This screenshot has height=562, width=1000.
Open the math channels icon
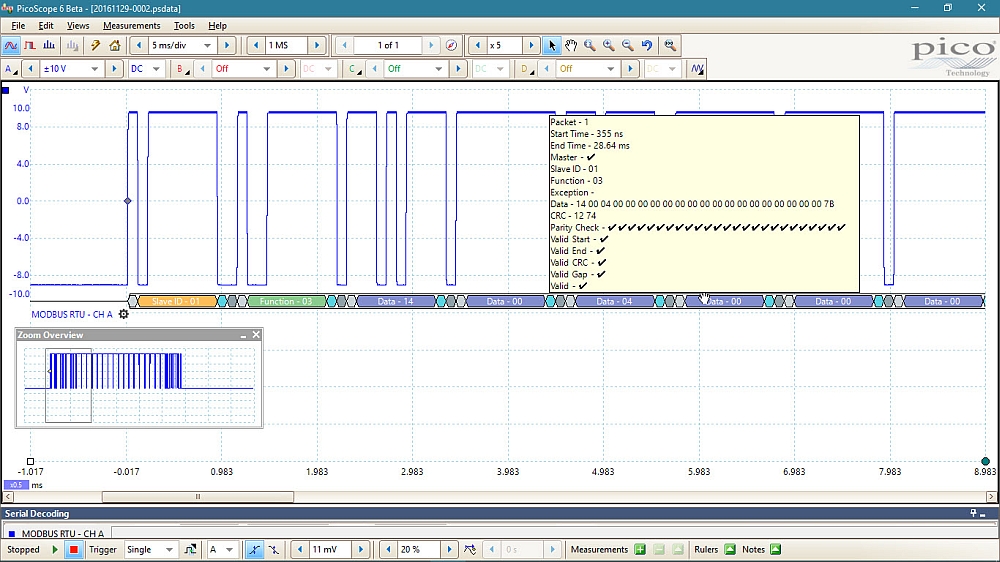coord(697,68)
